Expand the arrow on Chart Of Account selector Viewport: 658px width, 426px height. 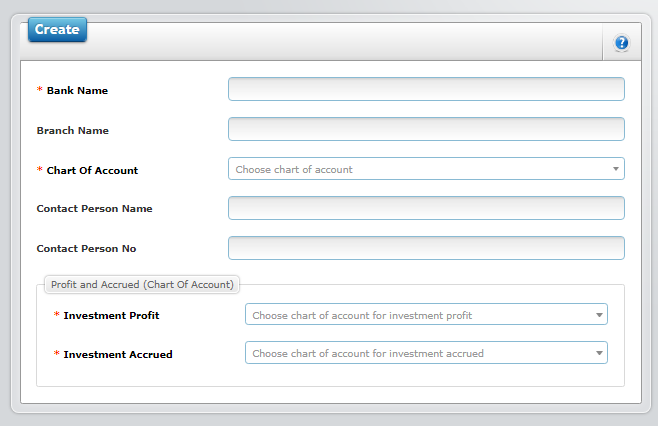(x=616, y=169)
